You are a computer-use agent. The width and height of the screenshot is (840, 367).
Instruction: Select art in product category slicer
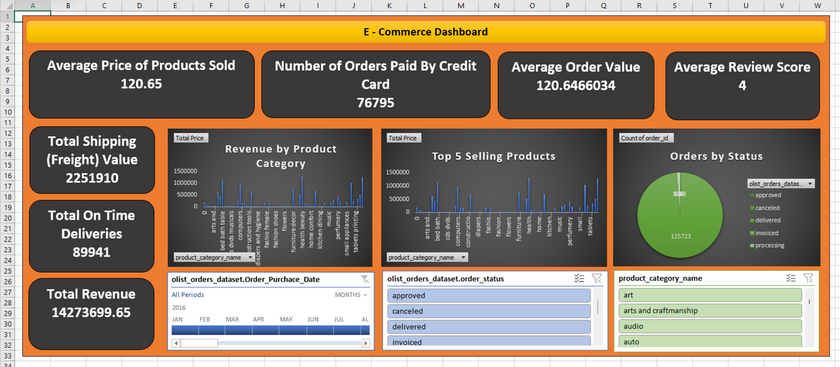[710, 295]
